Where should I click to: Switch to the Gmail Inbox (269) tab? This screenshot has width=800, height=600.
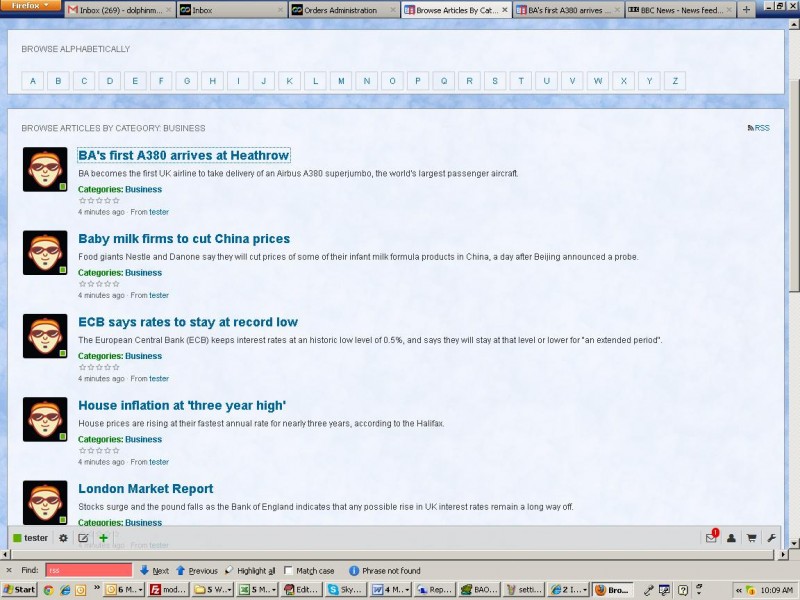(x=120, y=10)
